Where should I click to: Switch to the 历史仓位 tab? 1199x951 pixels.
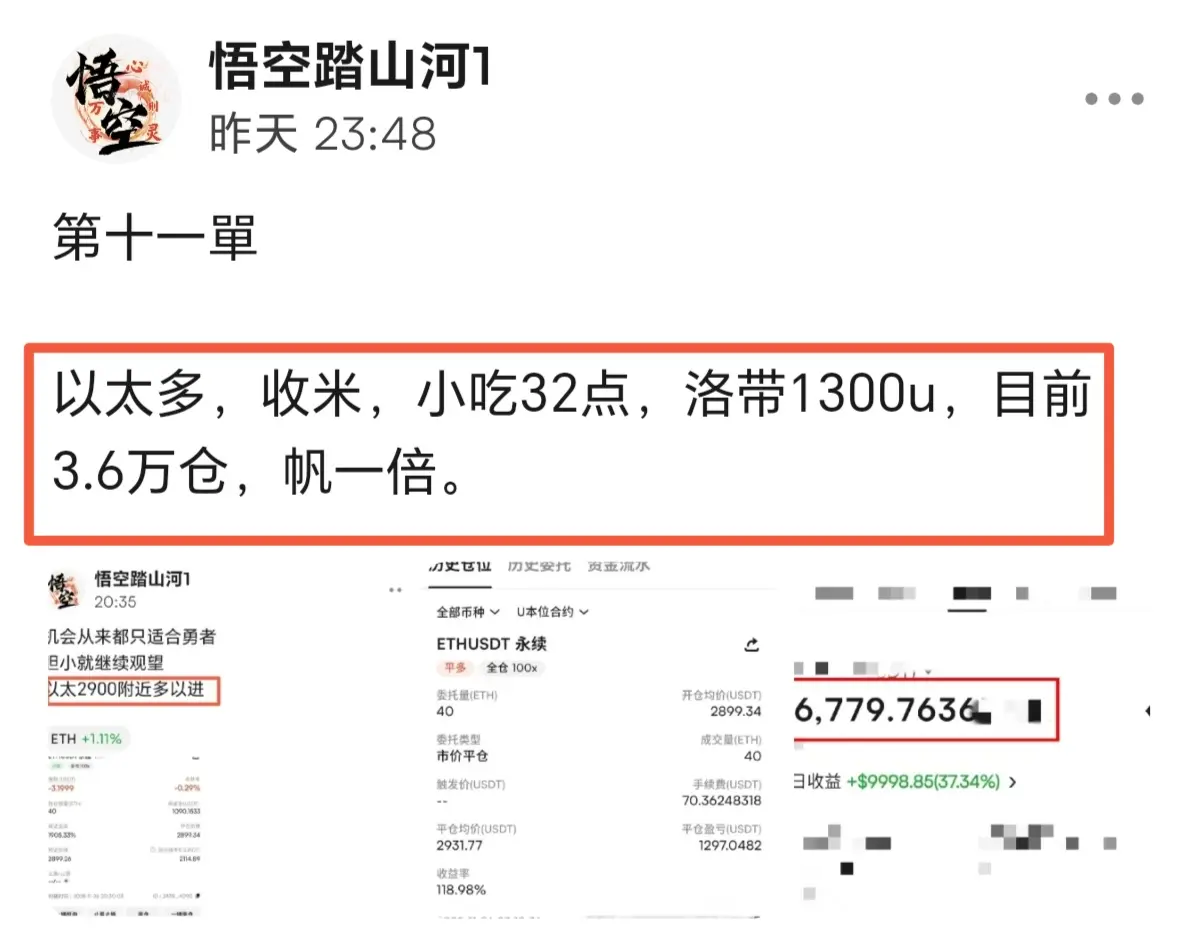[x=460, y=566]
